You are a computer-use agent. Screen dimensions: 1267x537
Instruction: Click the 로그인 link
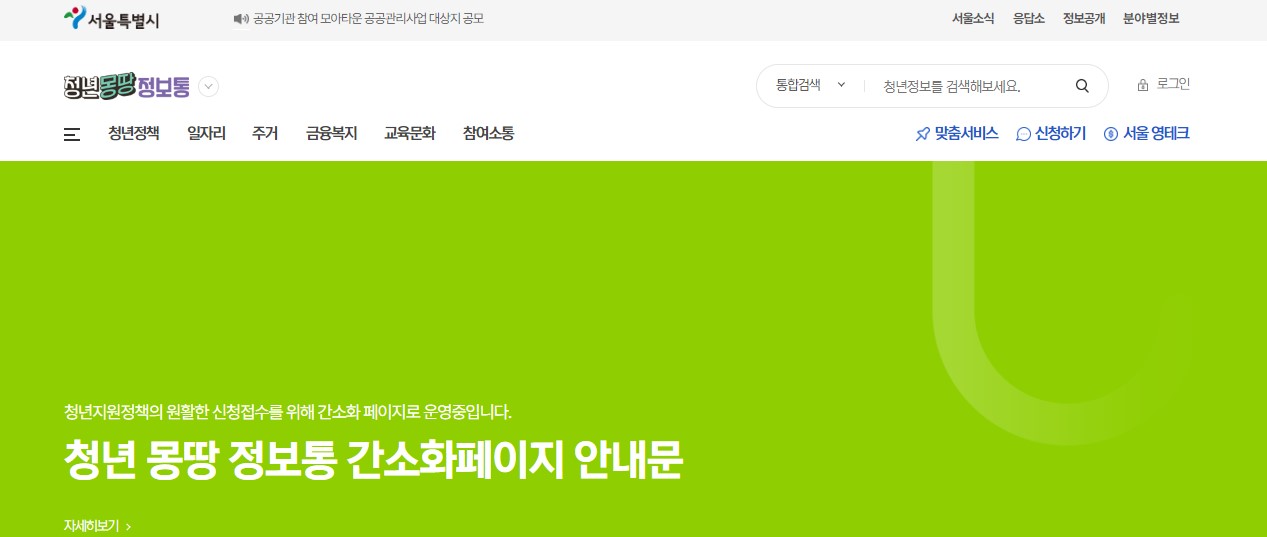tap(1173, 84)
